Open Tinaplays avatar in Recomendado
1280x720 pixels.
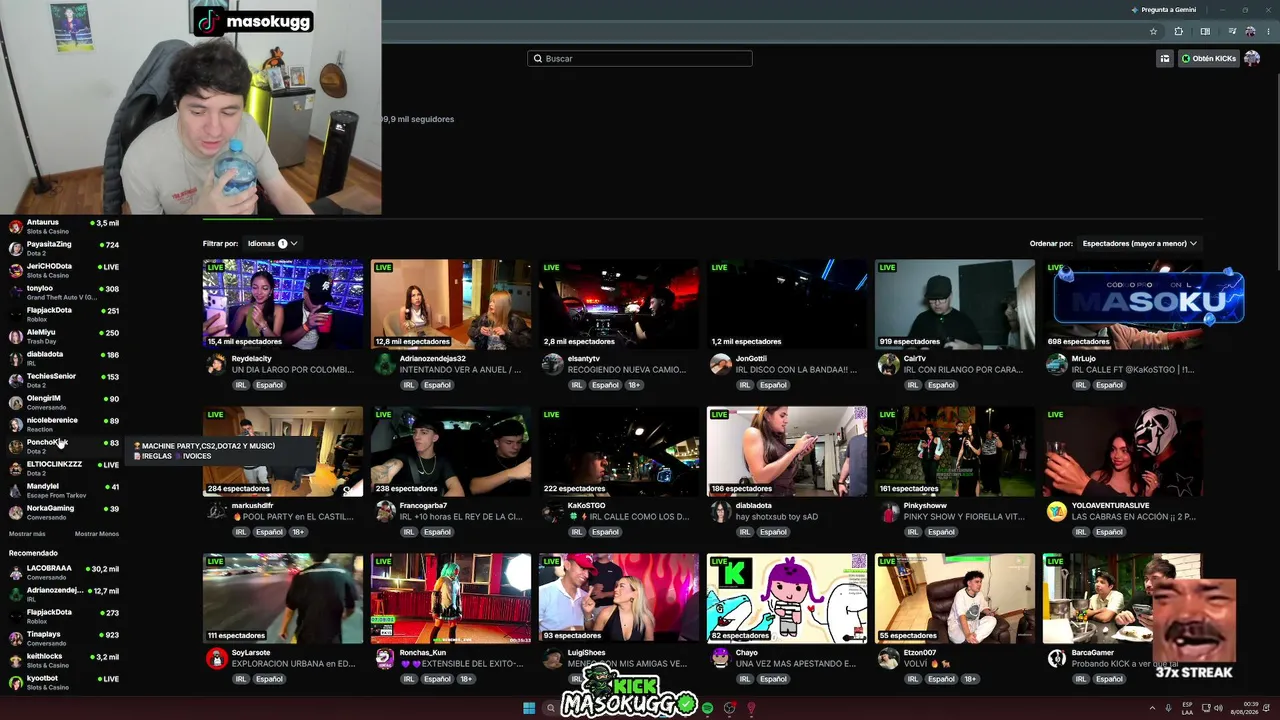(15, 638)
